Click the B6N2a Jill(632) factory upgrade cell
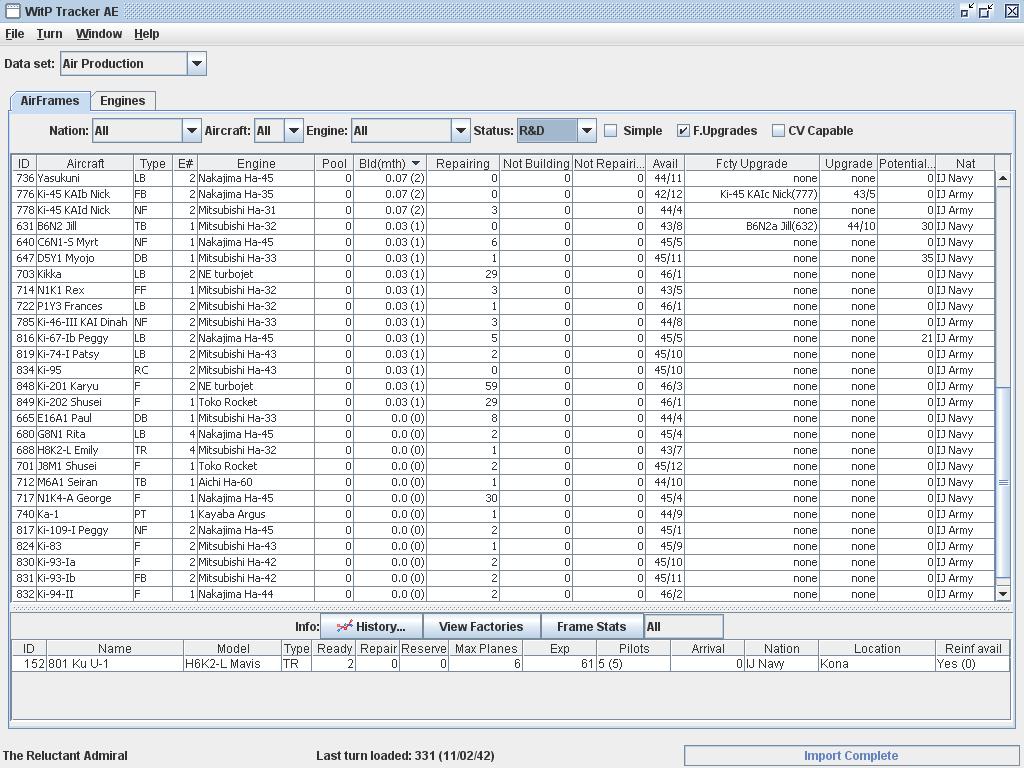1024x768 pixels. 752,226
